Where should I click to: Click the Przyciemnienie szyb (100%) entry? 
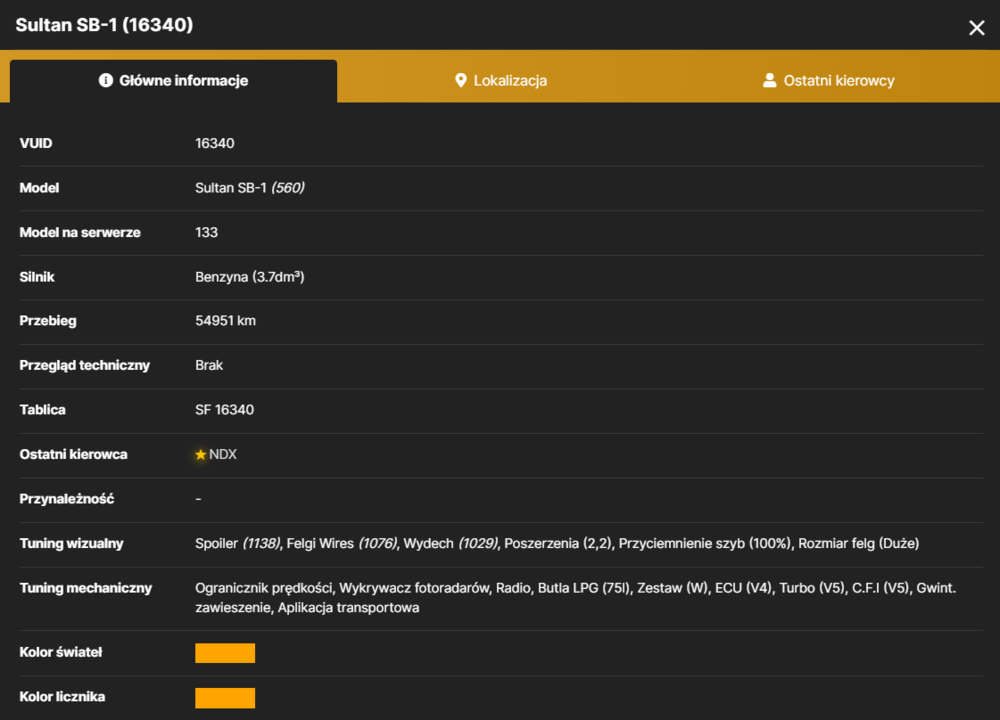(x=705, y=543)
